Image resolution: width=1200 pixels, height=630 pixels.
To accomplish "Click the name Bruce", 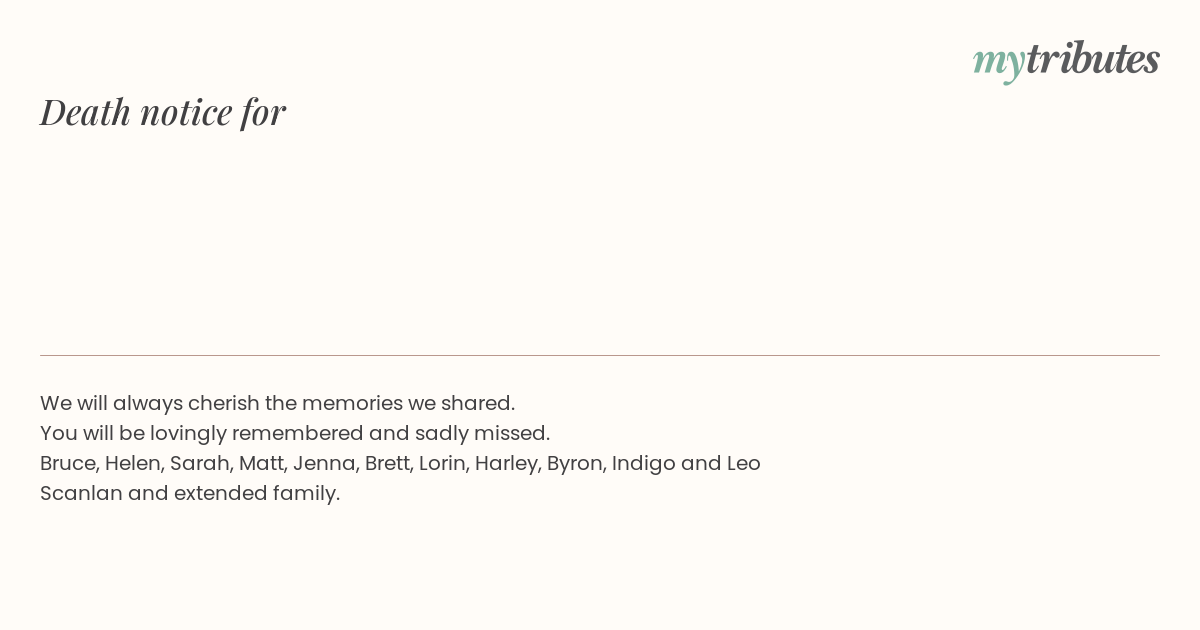I will (x=67, y=463).
